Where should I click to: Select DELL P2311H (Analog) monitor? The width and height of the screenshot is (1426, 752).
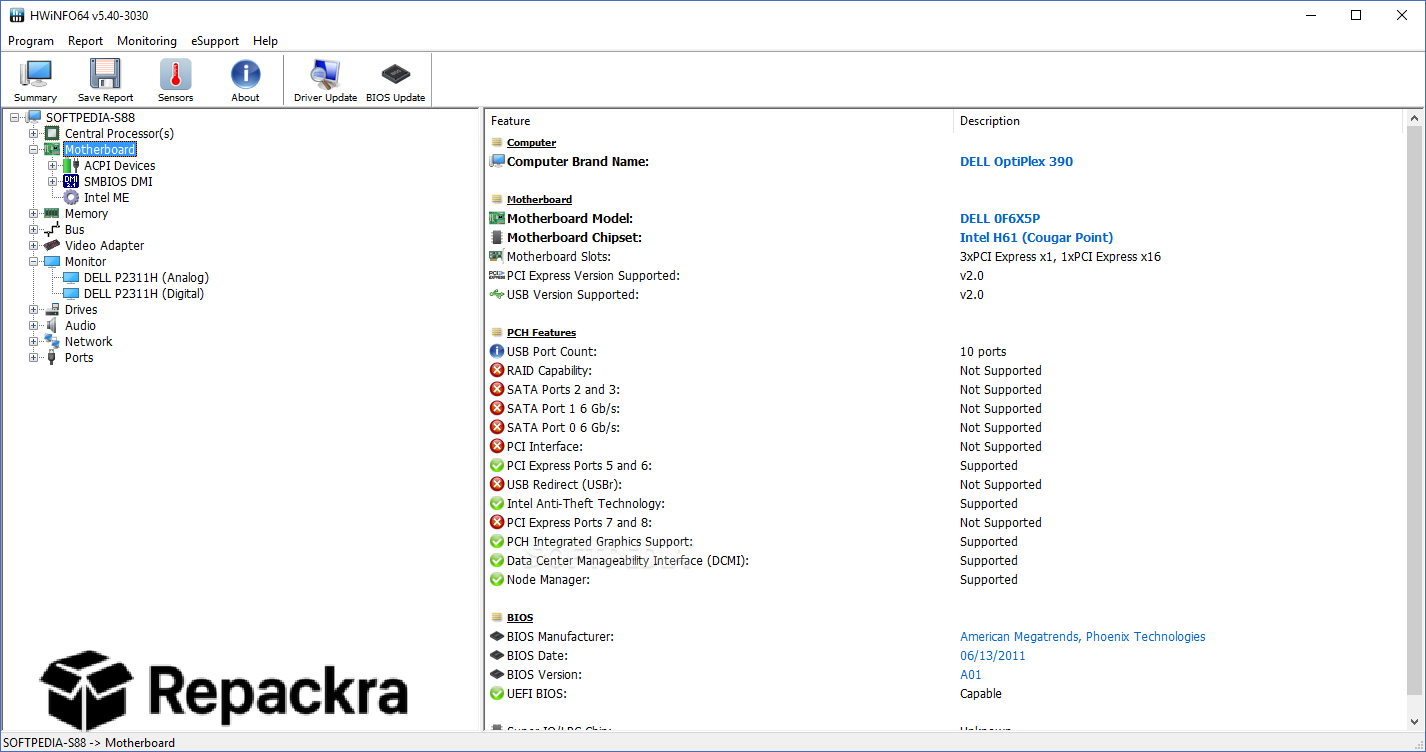click(146, 278)
